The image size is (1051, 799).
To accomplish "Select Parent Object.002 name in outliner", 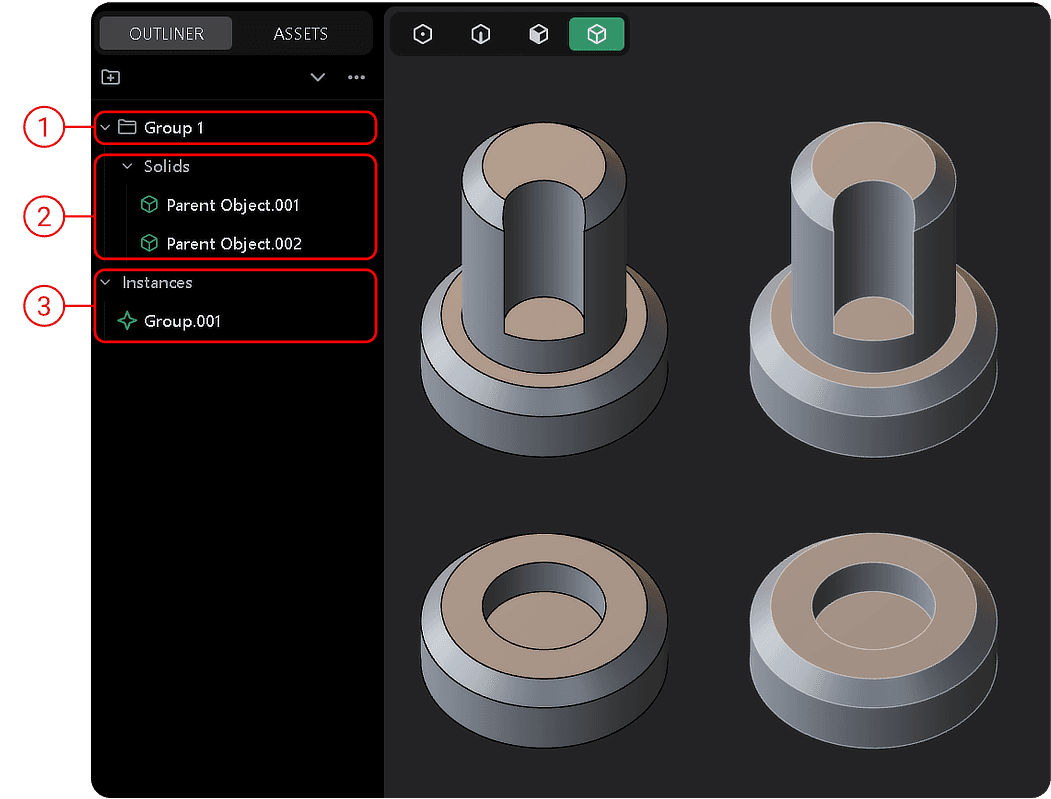I will (x=234, y=243).
